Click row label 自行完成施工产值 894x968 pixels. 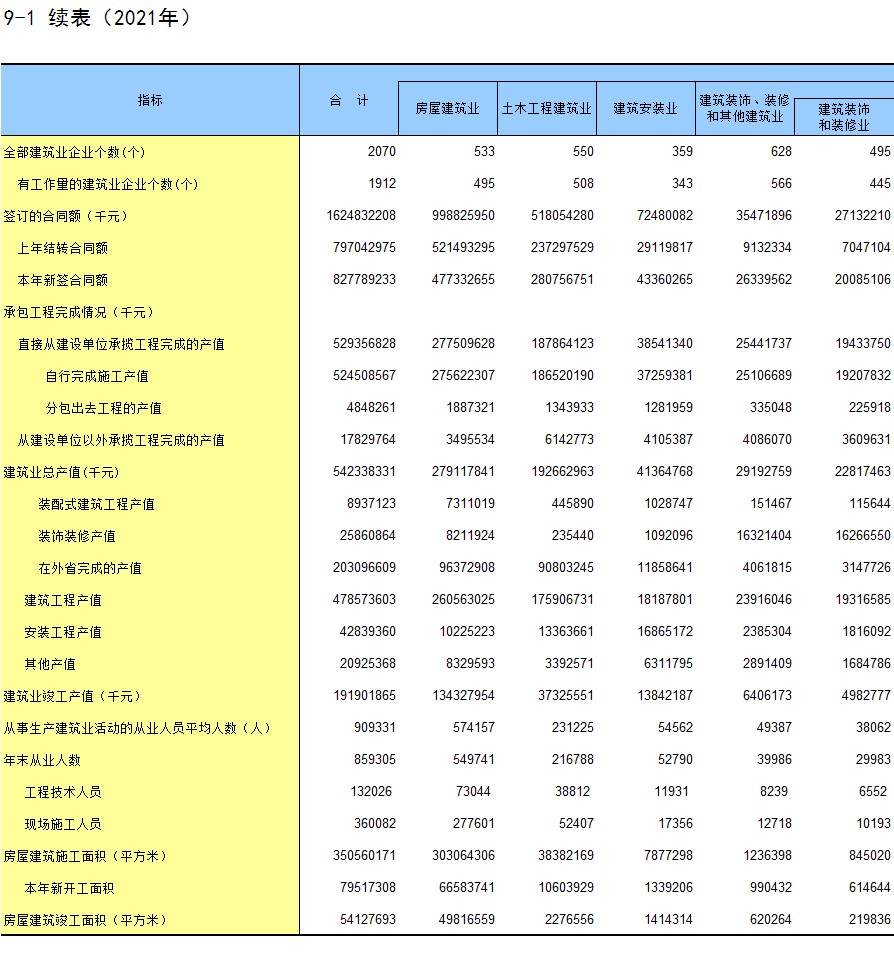97,377
